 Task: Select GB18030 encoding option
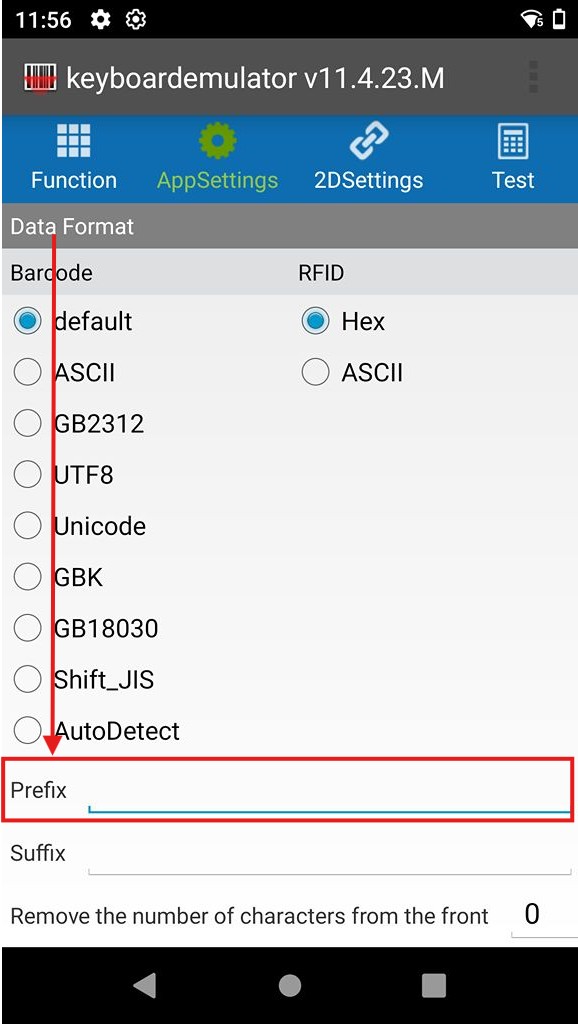pyautogui.click(x=27, y=627)
